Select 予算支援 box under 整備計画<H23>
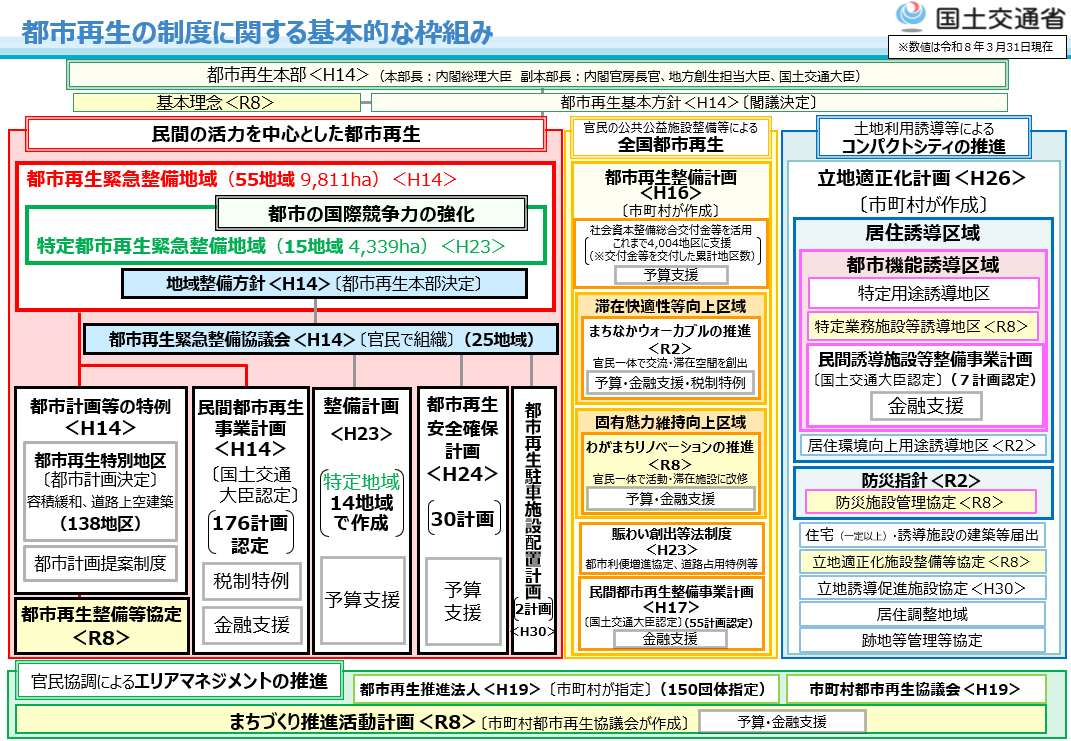The height and width of the screenshot is (741, 1071). coord(363,600)
